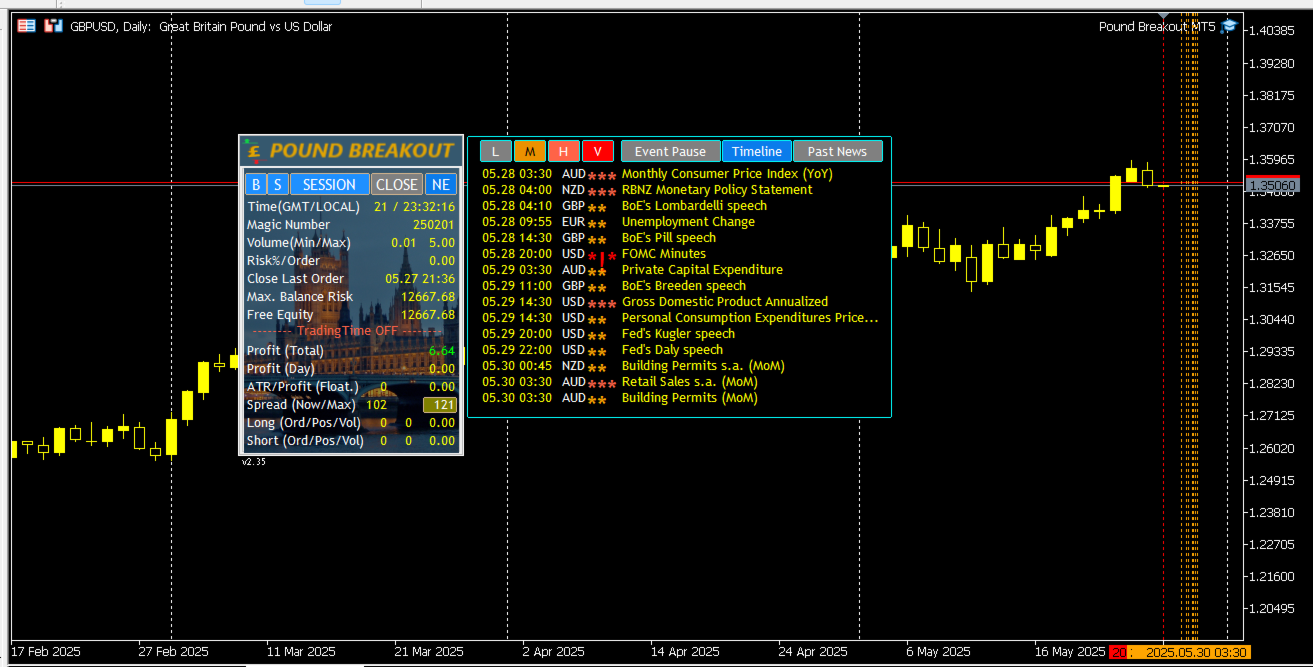This screenshot has width=1313, height=667.
Task: Select the Fed's Kugler speech event
Action: click(678, 334)
